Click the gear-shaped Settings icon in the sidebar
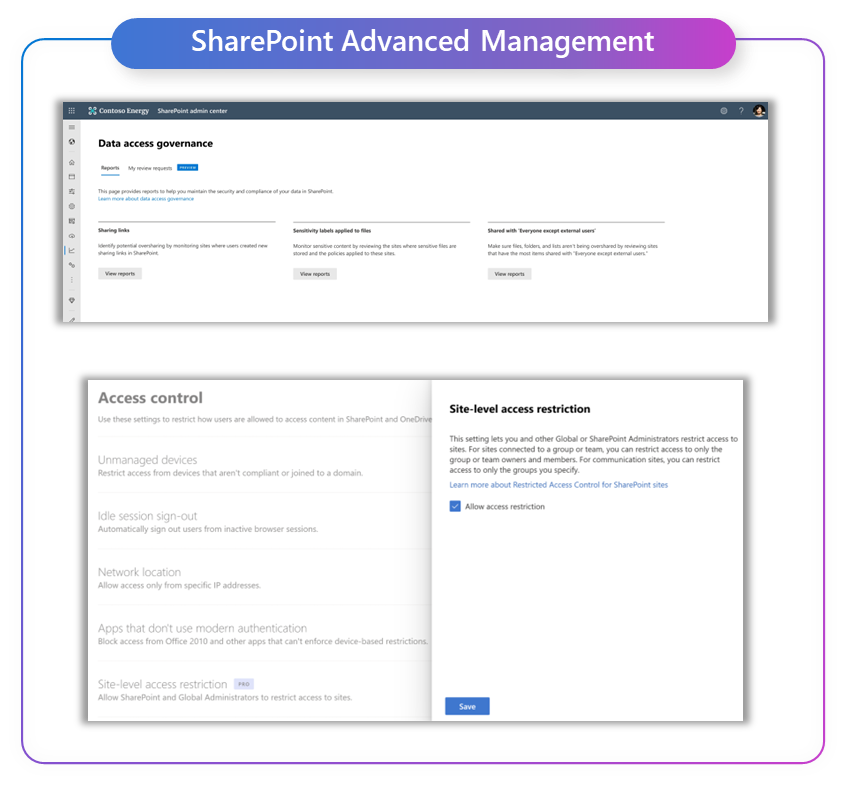Screen dimensions: 846x785 click(72, 206)
